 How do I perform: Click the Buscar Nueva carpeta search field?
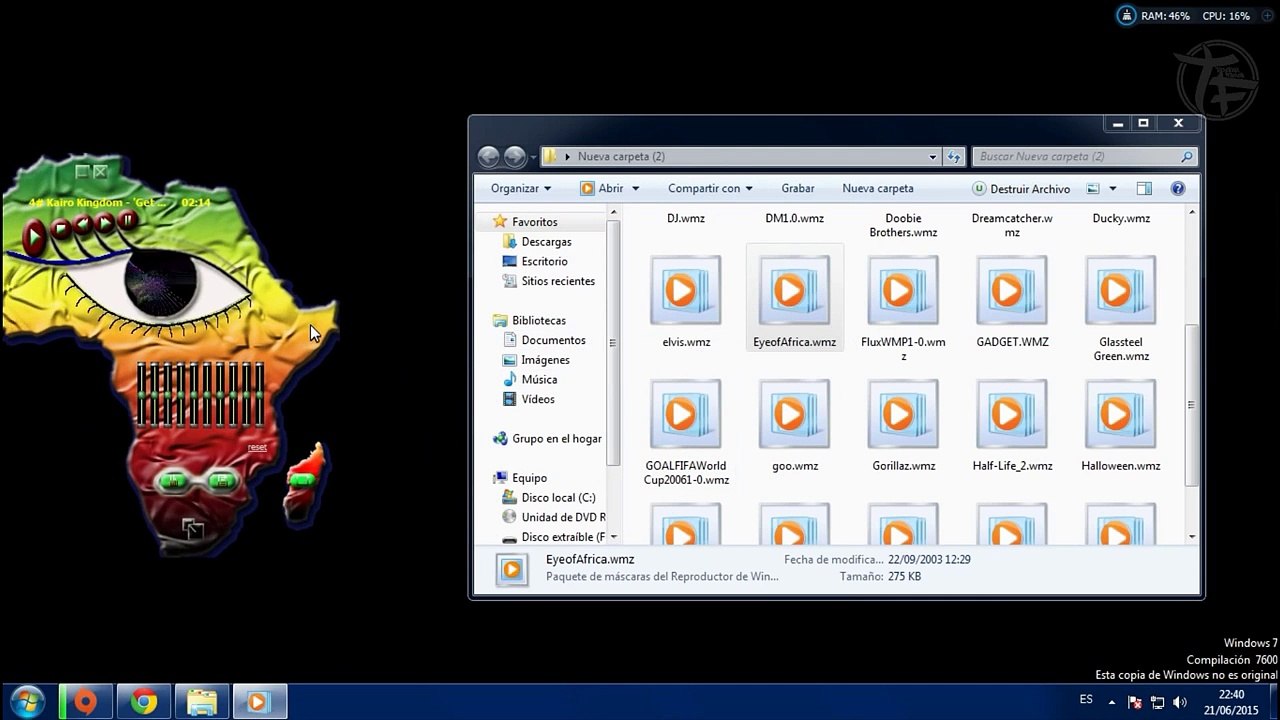pyautogui.click(x=1084, y=157)
